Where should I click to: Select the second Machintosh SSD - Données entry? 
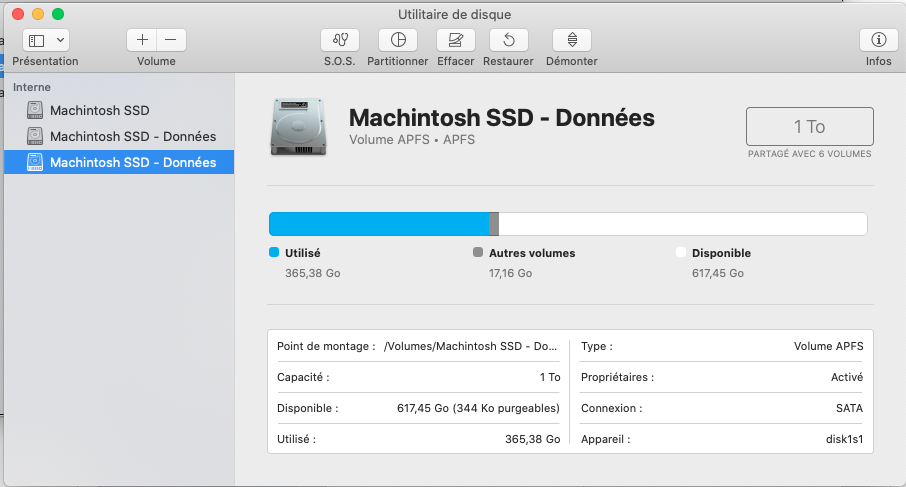click(x=132, y=136)
